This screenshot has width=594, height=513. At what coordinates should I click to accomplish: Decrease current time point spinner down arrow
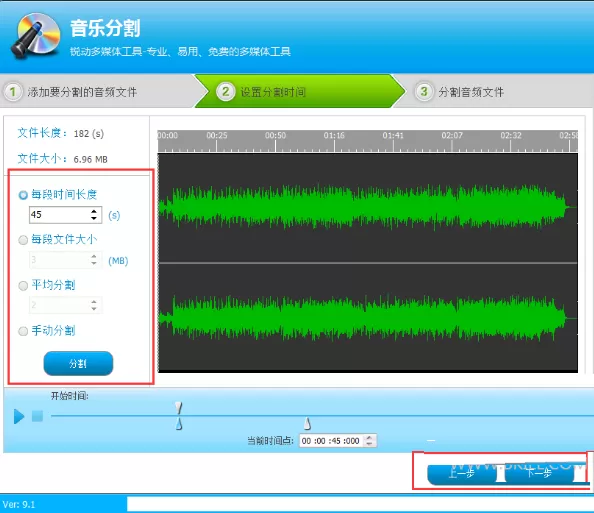click(x=369, y=444)
